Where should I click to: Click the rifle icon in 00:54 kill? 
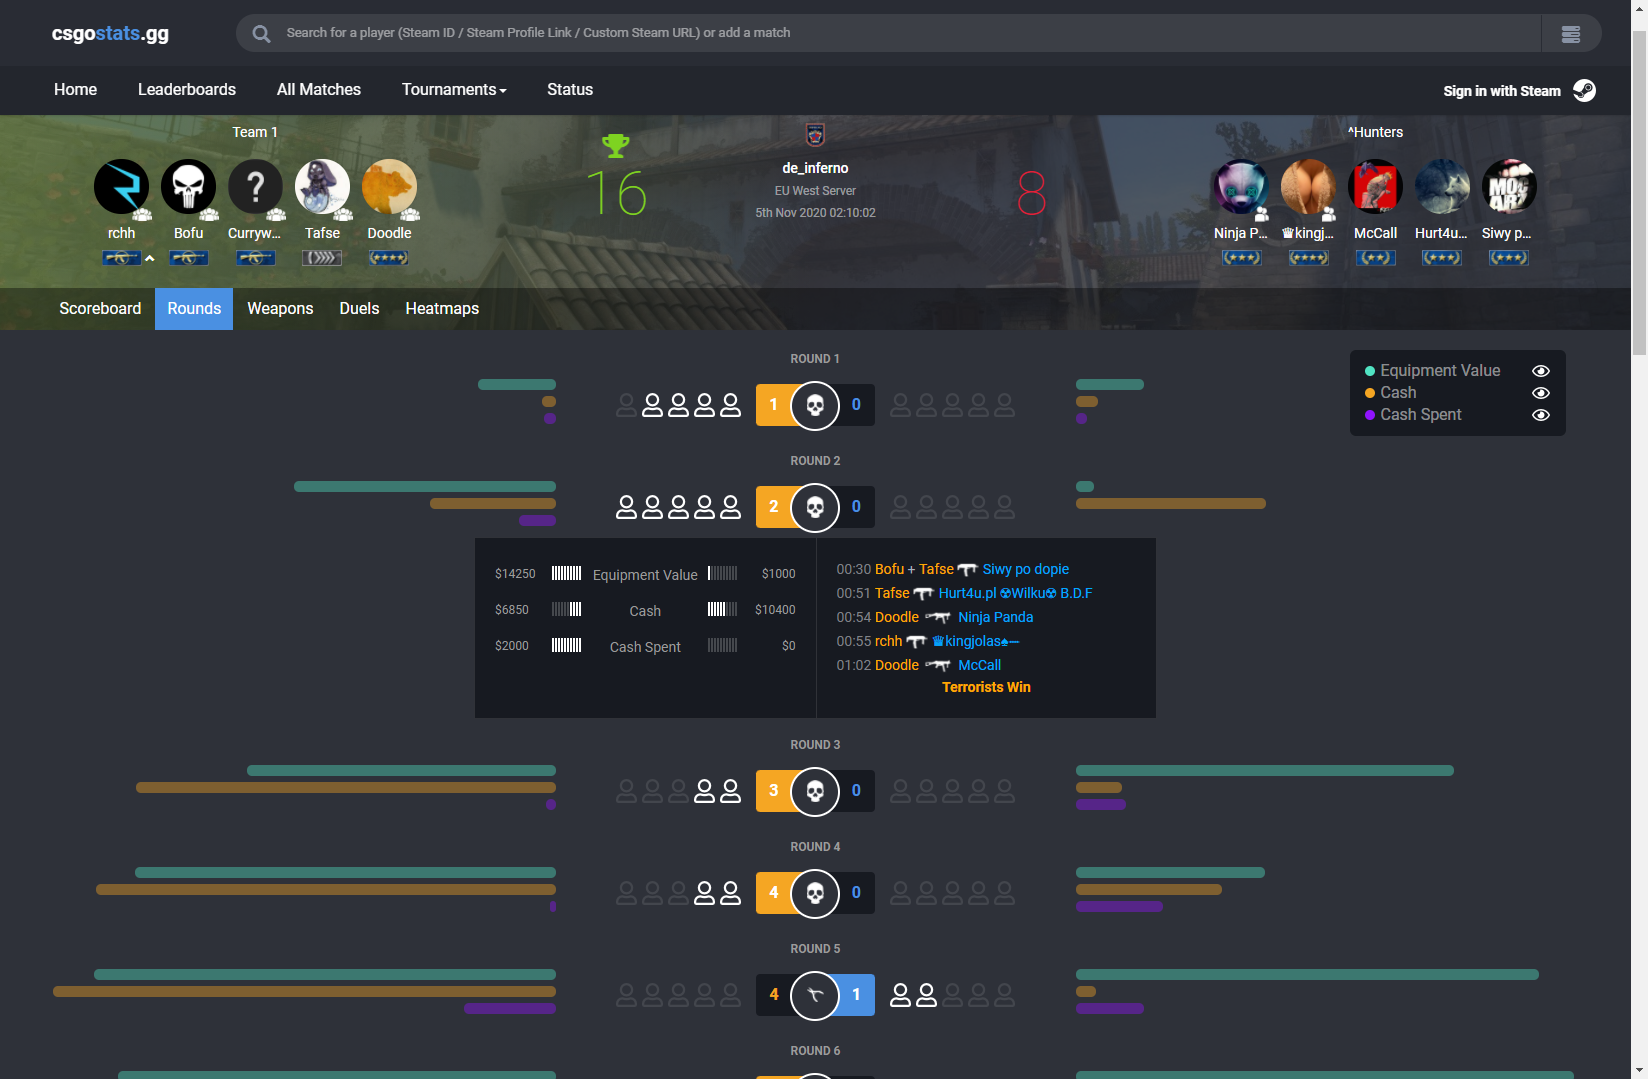click(x=938, y=618)
